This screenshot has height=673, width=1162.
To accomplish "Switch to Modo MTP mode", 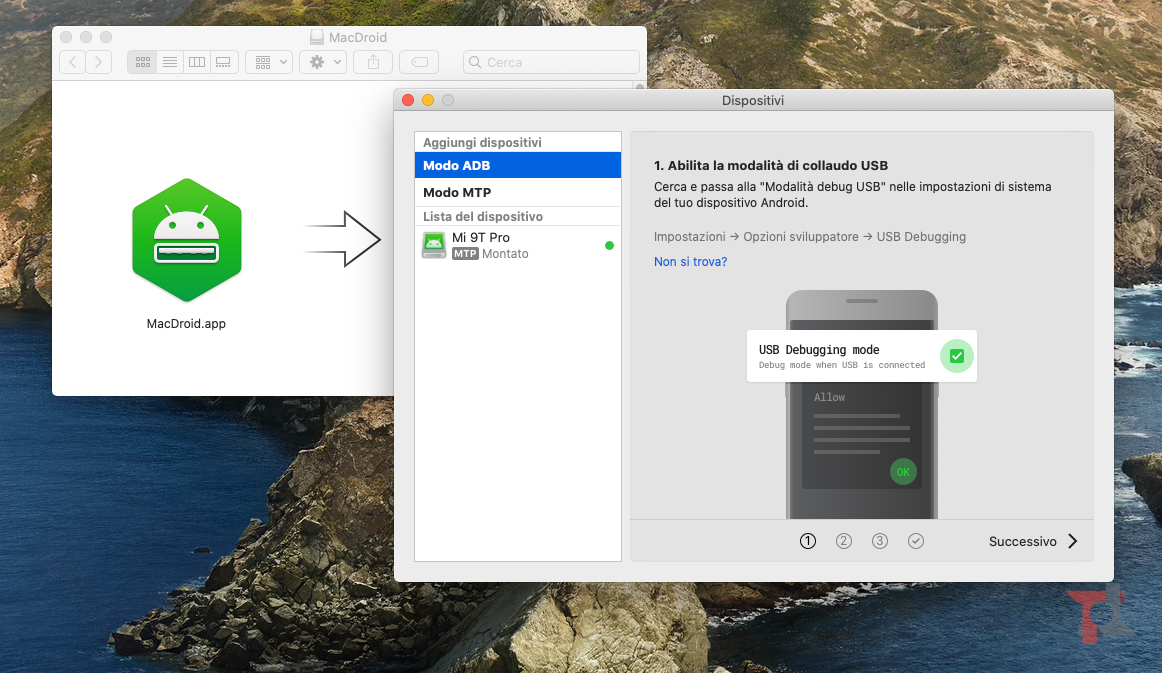I will tap(457, 191).
